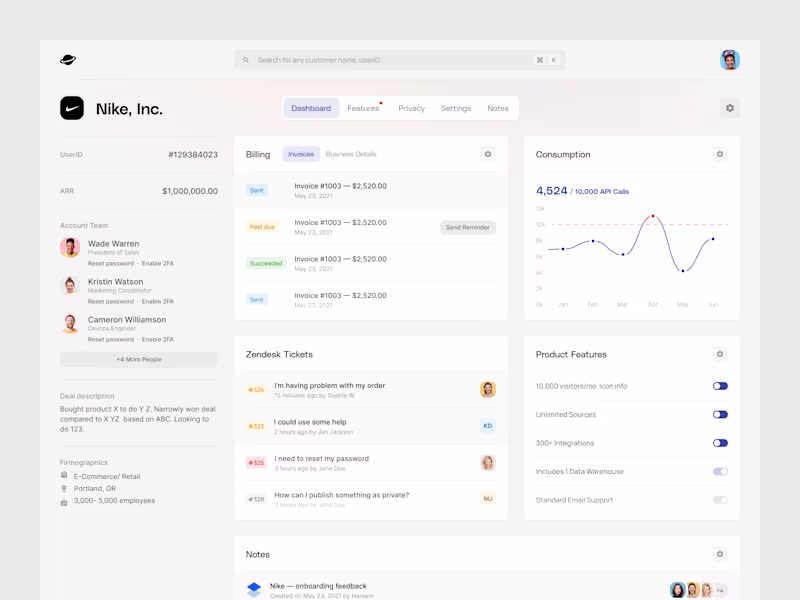This screenshot has width=800, height=600.
Task: Click the red April peak chart point
Action: click(x=653, y=216)
